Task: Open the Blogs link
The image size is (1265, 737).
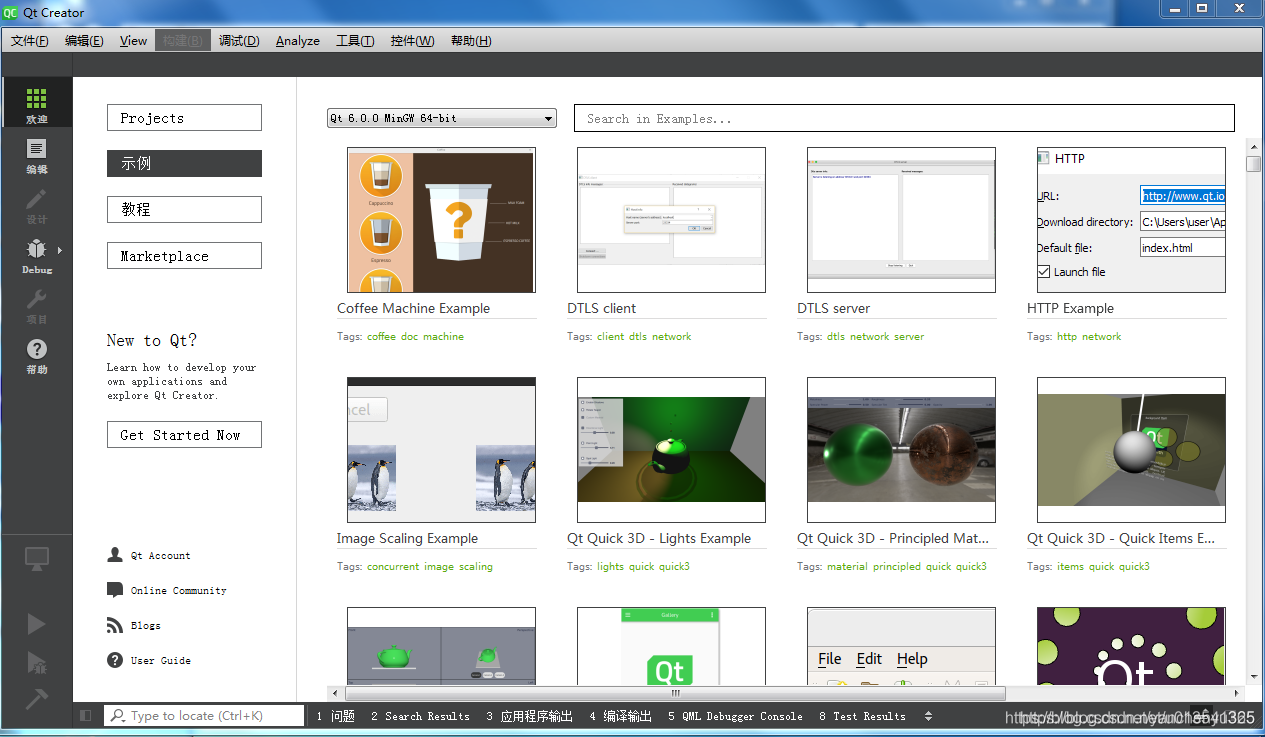Action: (x=145, y=626)
